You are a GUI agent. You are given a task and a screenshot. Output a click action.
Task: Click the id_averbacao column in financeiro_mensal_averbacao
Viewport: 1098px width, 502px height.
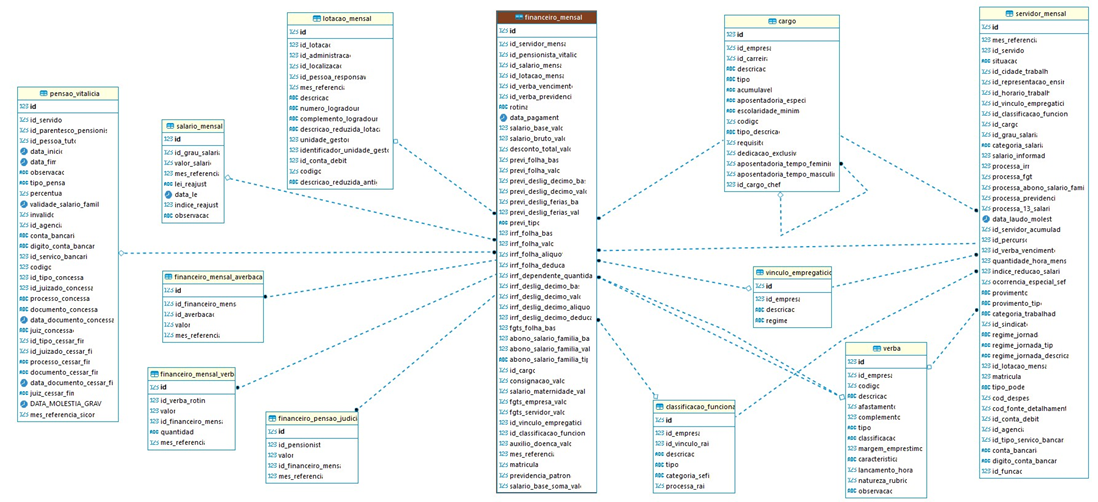point(213,314)
